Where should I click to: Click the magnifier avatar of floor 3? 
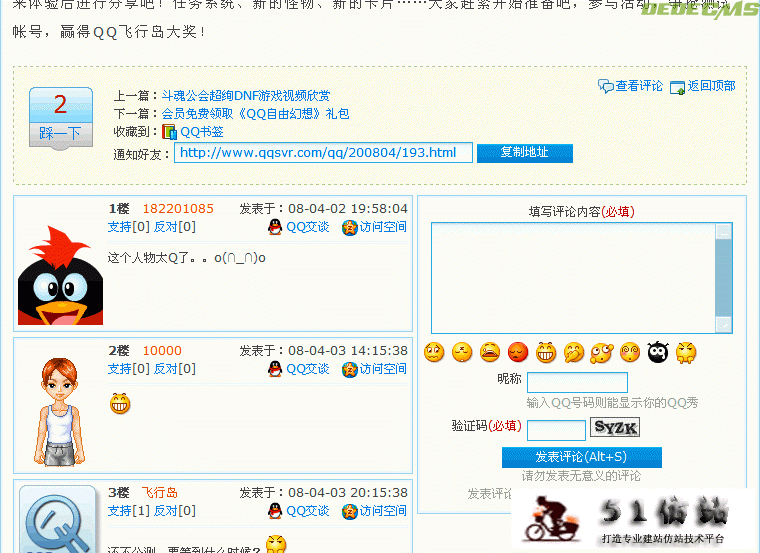coord(58,519)
